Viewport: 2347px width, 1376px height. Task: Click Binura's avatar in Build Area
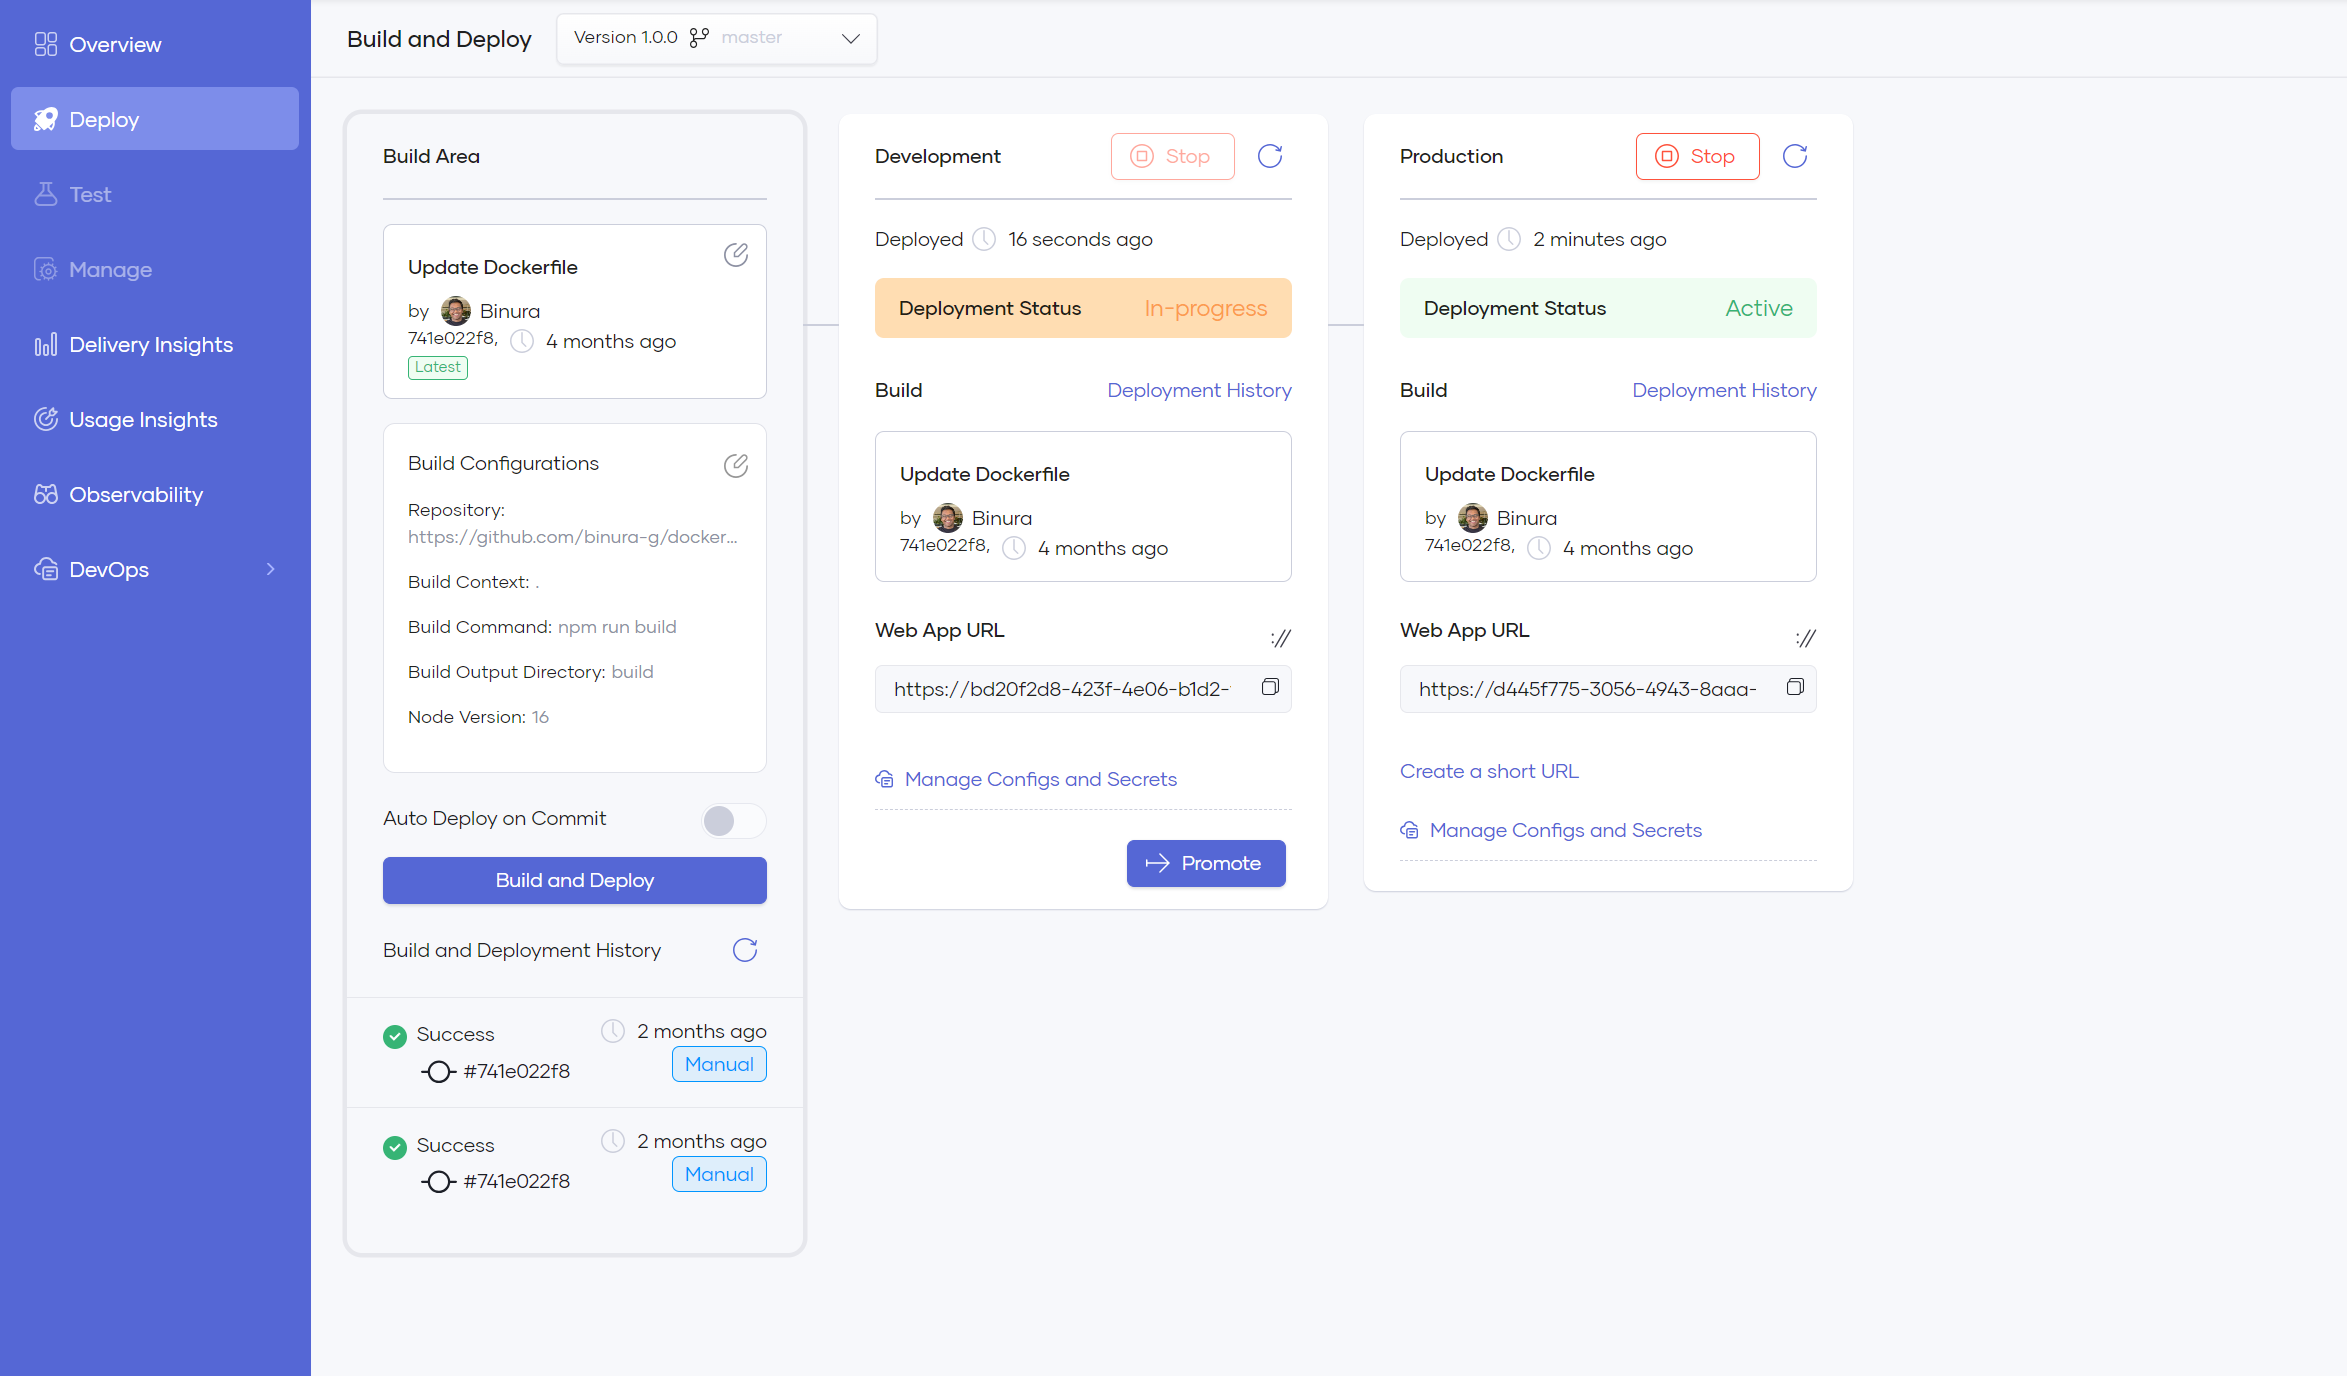click(x=456, y=311)
